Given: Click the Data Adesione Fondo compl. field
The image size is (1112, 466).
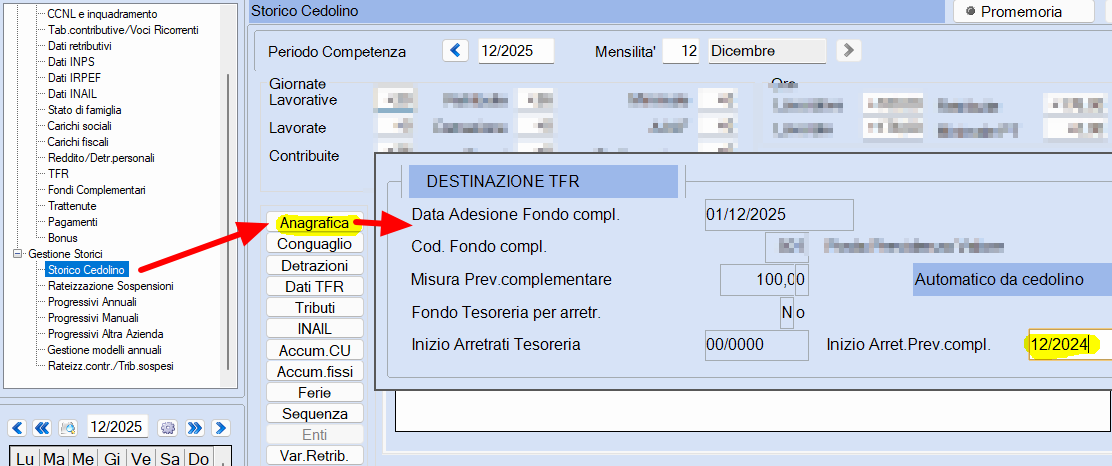Looking at the screenshot, I should click(x=779, y=215).
